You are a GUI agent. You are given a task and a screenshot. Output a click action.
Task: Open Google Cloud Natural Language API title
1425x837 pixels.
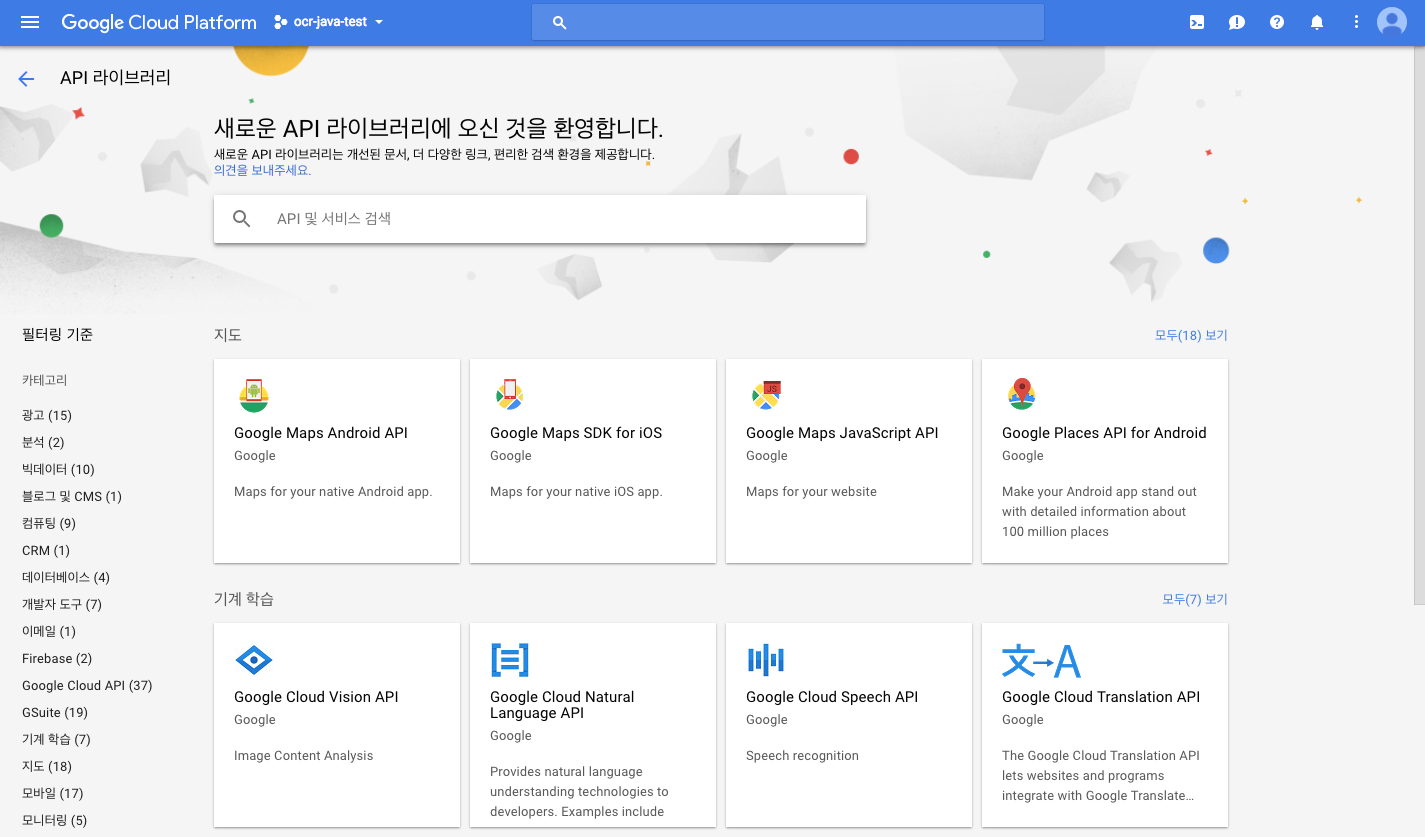(x=562, y=705)
